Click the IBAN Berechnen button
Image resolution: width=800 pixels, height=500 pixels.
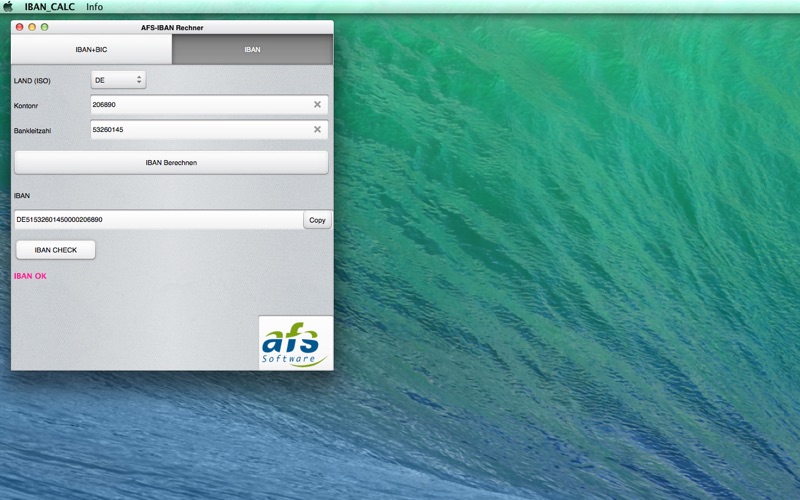click(171, 163)
